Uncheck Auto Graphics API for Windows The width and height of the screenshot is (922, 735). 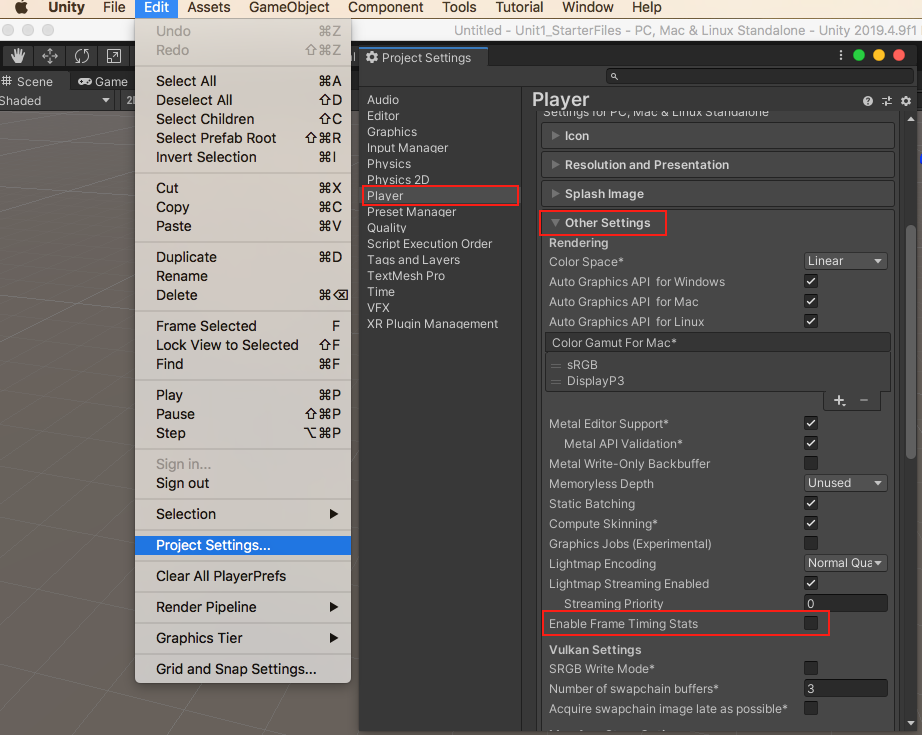tap(811, 281)
